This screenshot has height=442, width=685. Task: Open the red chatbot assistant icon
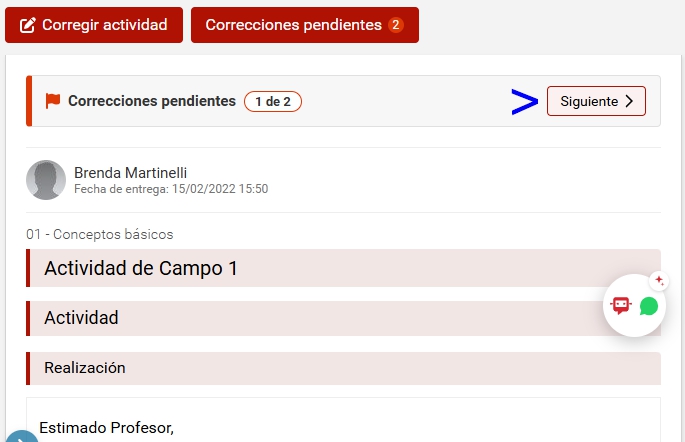coord(621,305)
